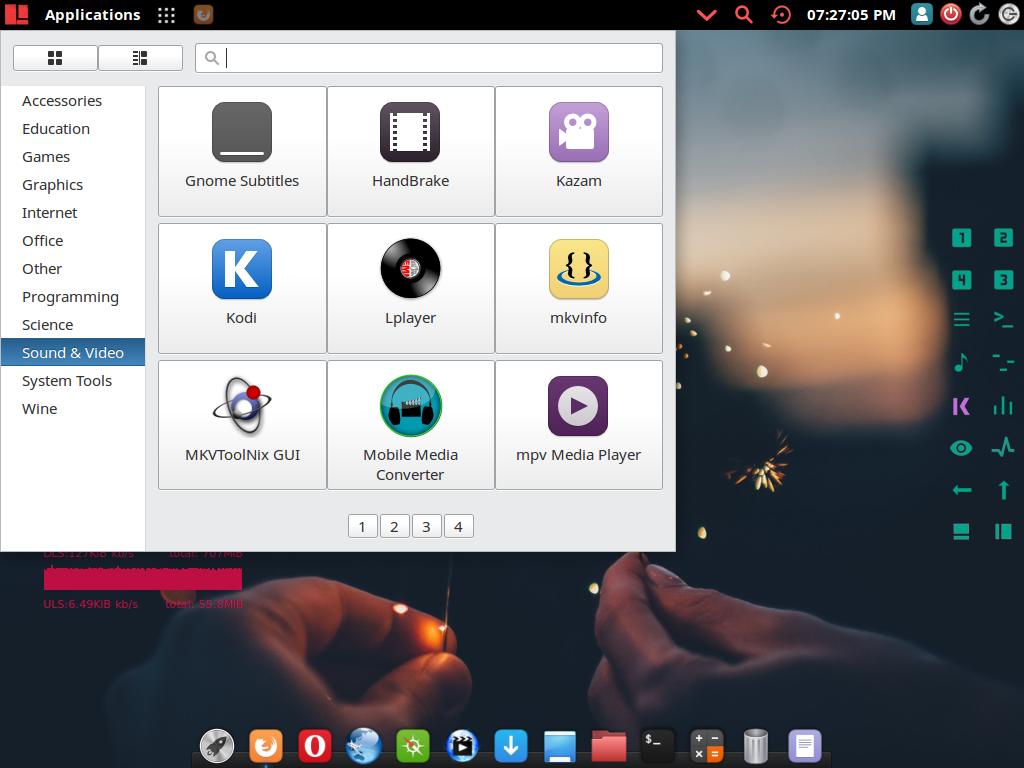Launch MKVToolNix GUI
Viewport: 1024px width, 768px height.
[x=242, y=424]
